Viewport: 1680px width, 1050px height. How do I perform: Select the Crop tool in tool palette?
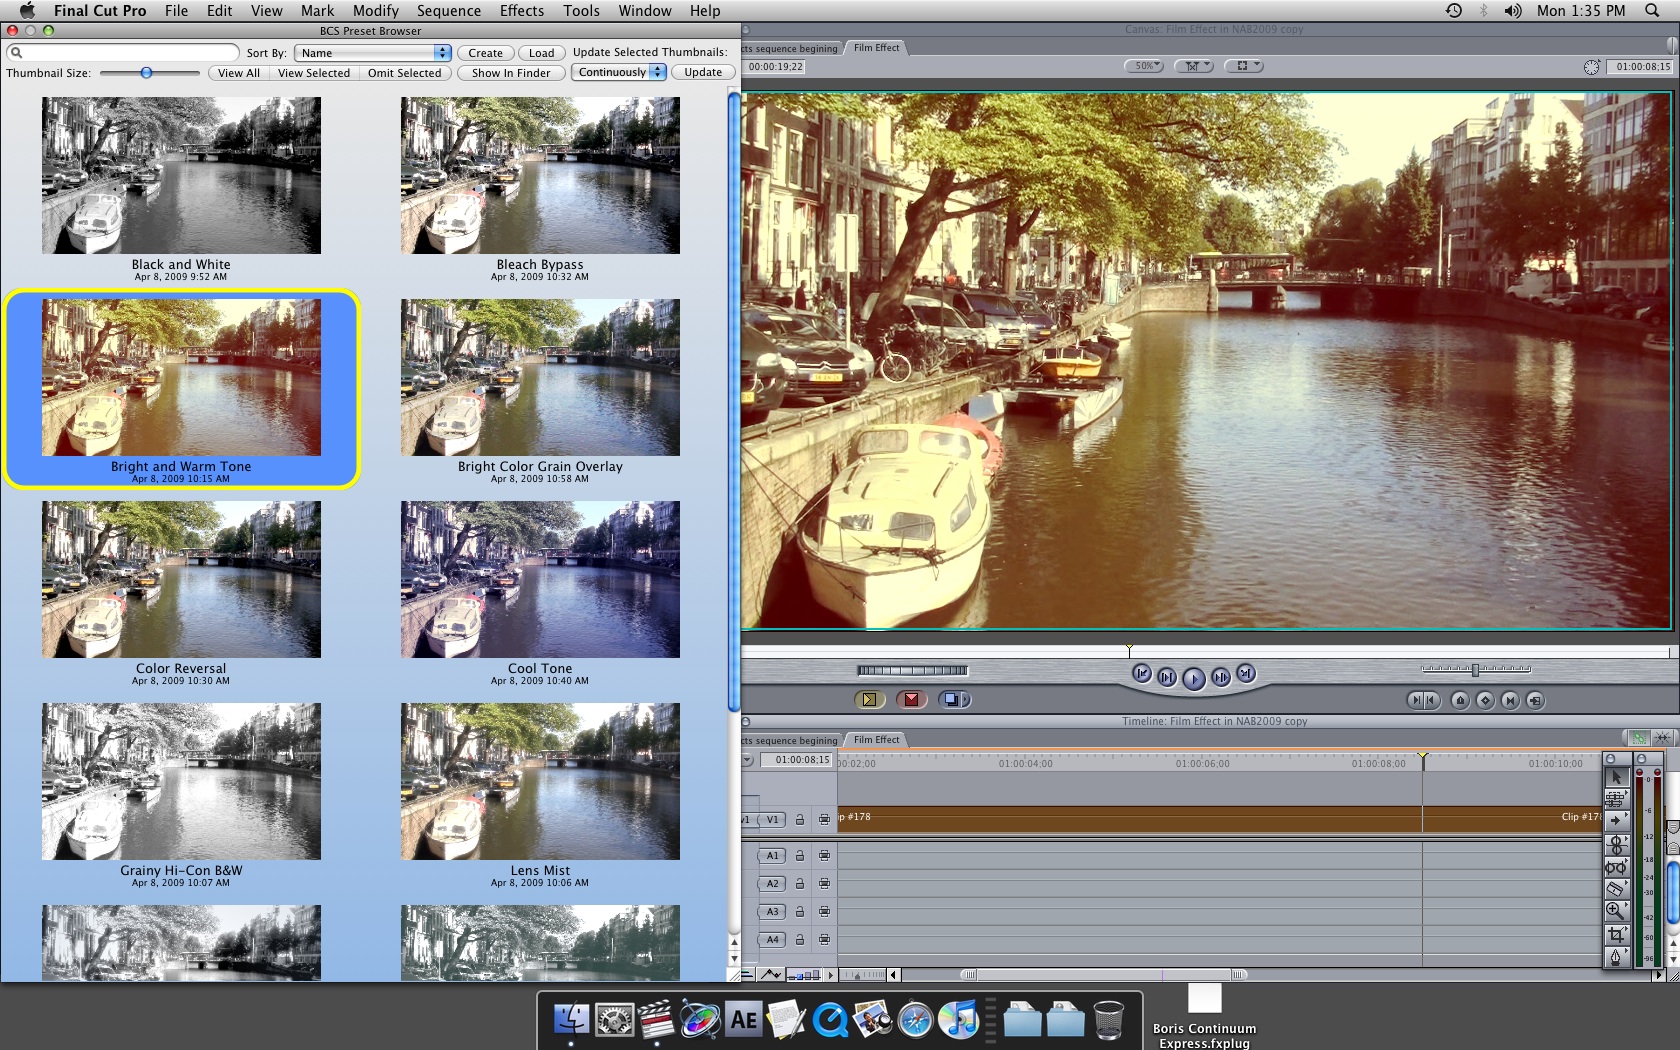coord(1615,934)
